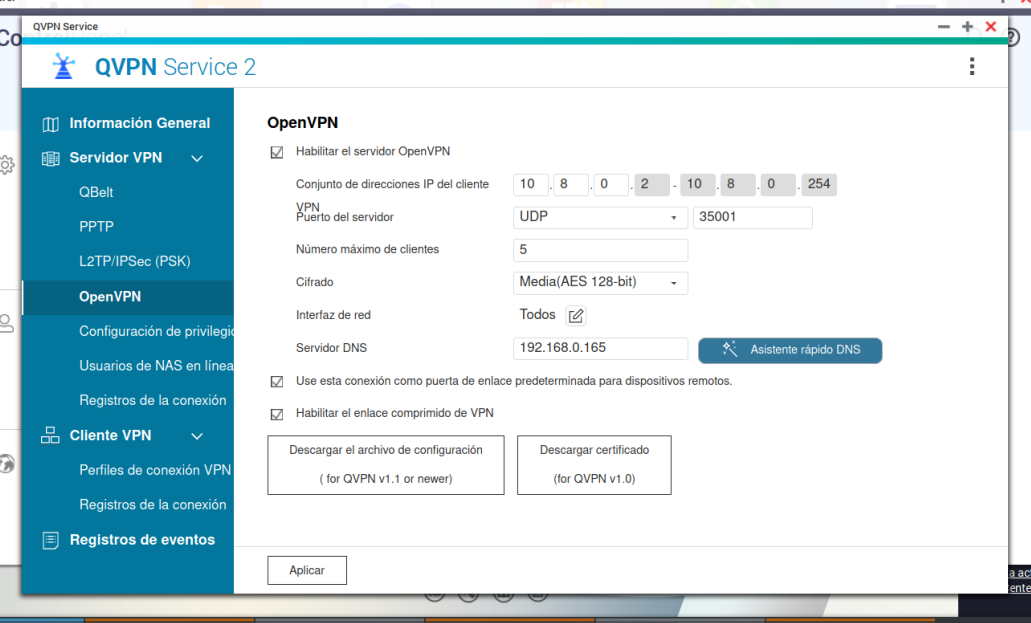Uncheck Habilitar el servidor OpenVPN

(277, 152)
